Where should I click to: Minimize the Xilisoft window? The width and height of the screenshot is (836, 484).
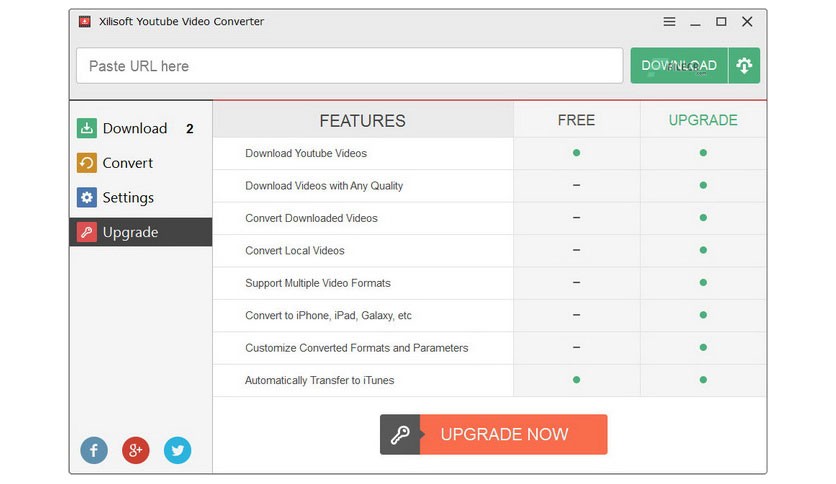695,23
